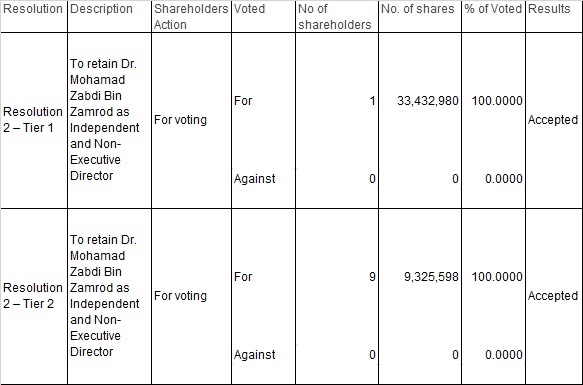Click Tier 1 description about Dr. Mohamad
The image size is (583, 385).
pyautogui.click(x=104, y=120)
